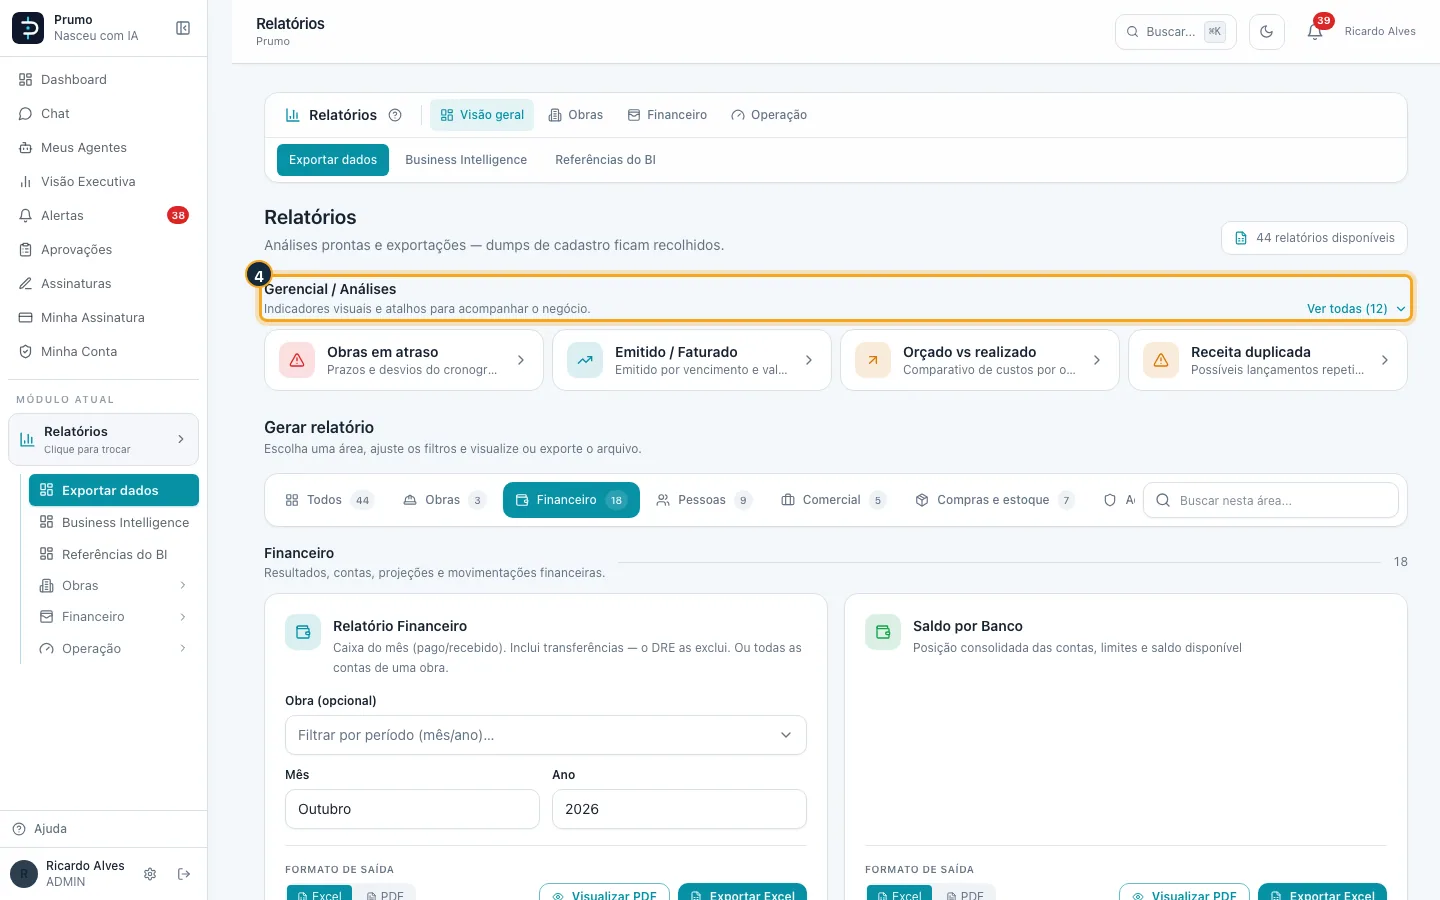Open Aprovações in the sidebar
Screen dimensions: 1440x900
(x=104, y=250)
